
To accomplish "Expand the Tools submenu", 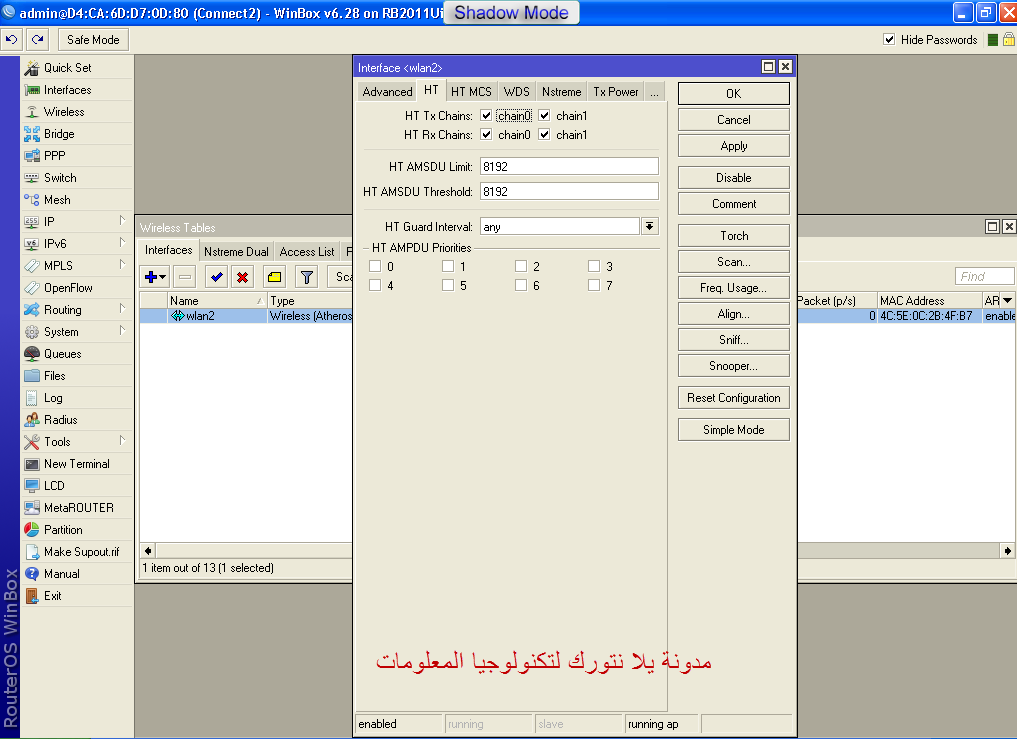I will click(x=122, y=441).
